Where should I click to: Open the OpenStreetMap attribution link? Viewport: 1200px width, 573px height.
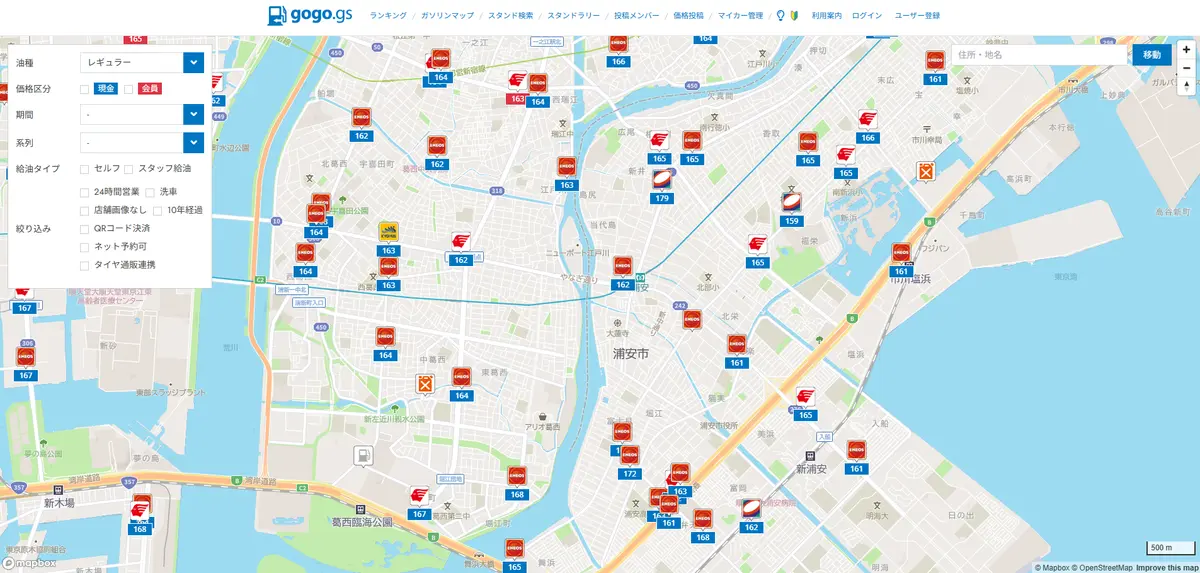coord(1100,567)
